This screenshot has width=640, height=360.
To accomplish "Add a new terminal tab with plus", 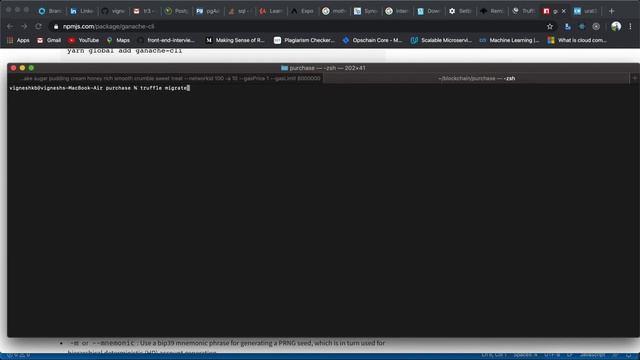I will click(635, 78).
